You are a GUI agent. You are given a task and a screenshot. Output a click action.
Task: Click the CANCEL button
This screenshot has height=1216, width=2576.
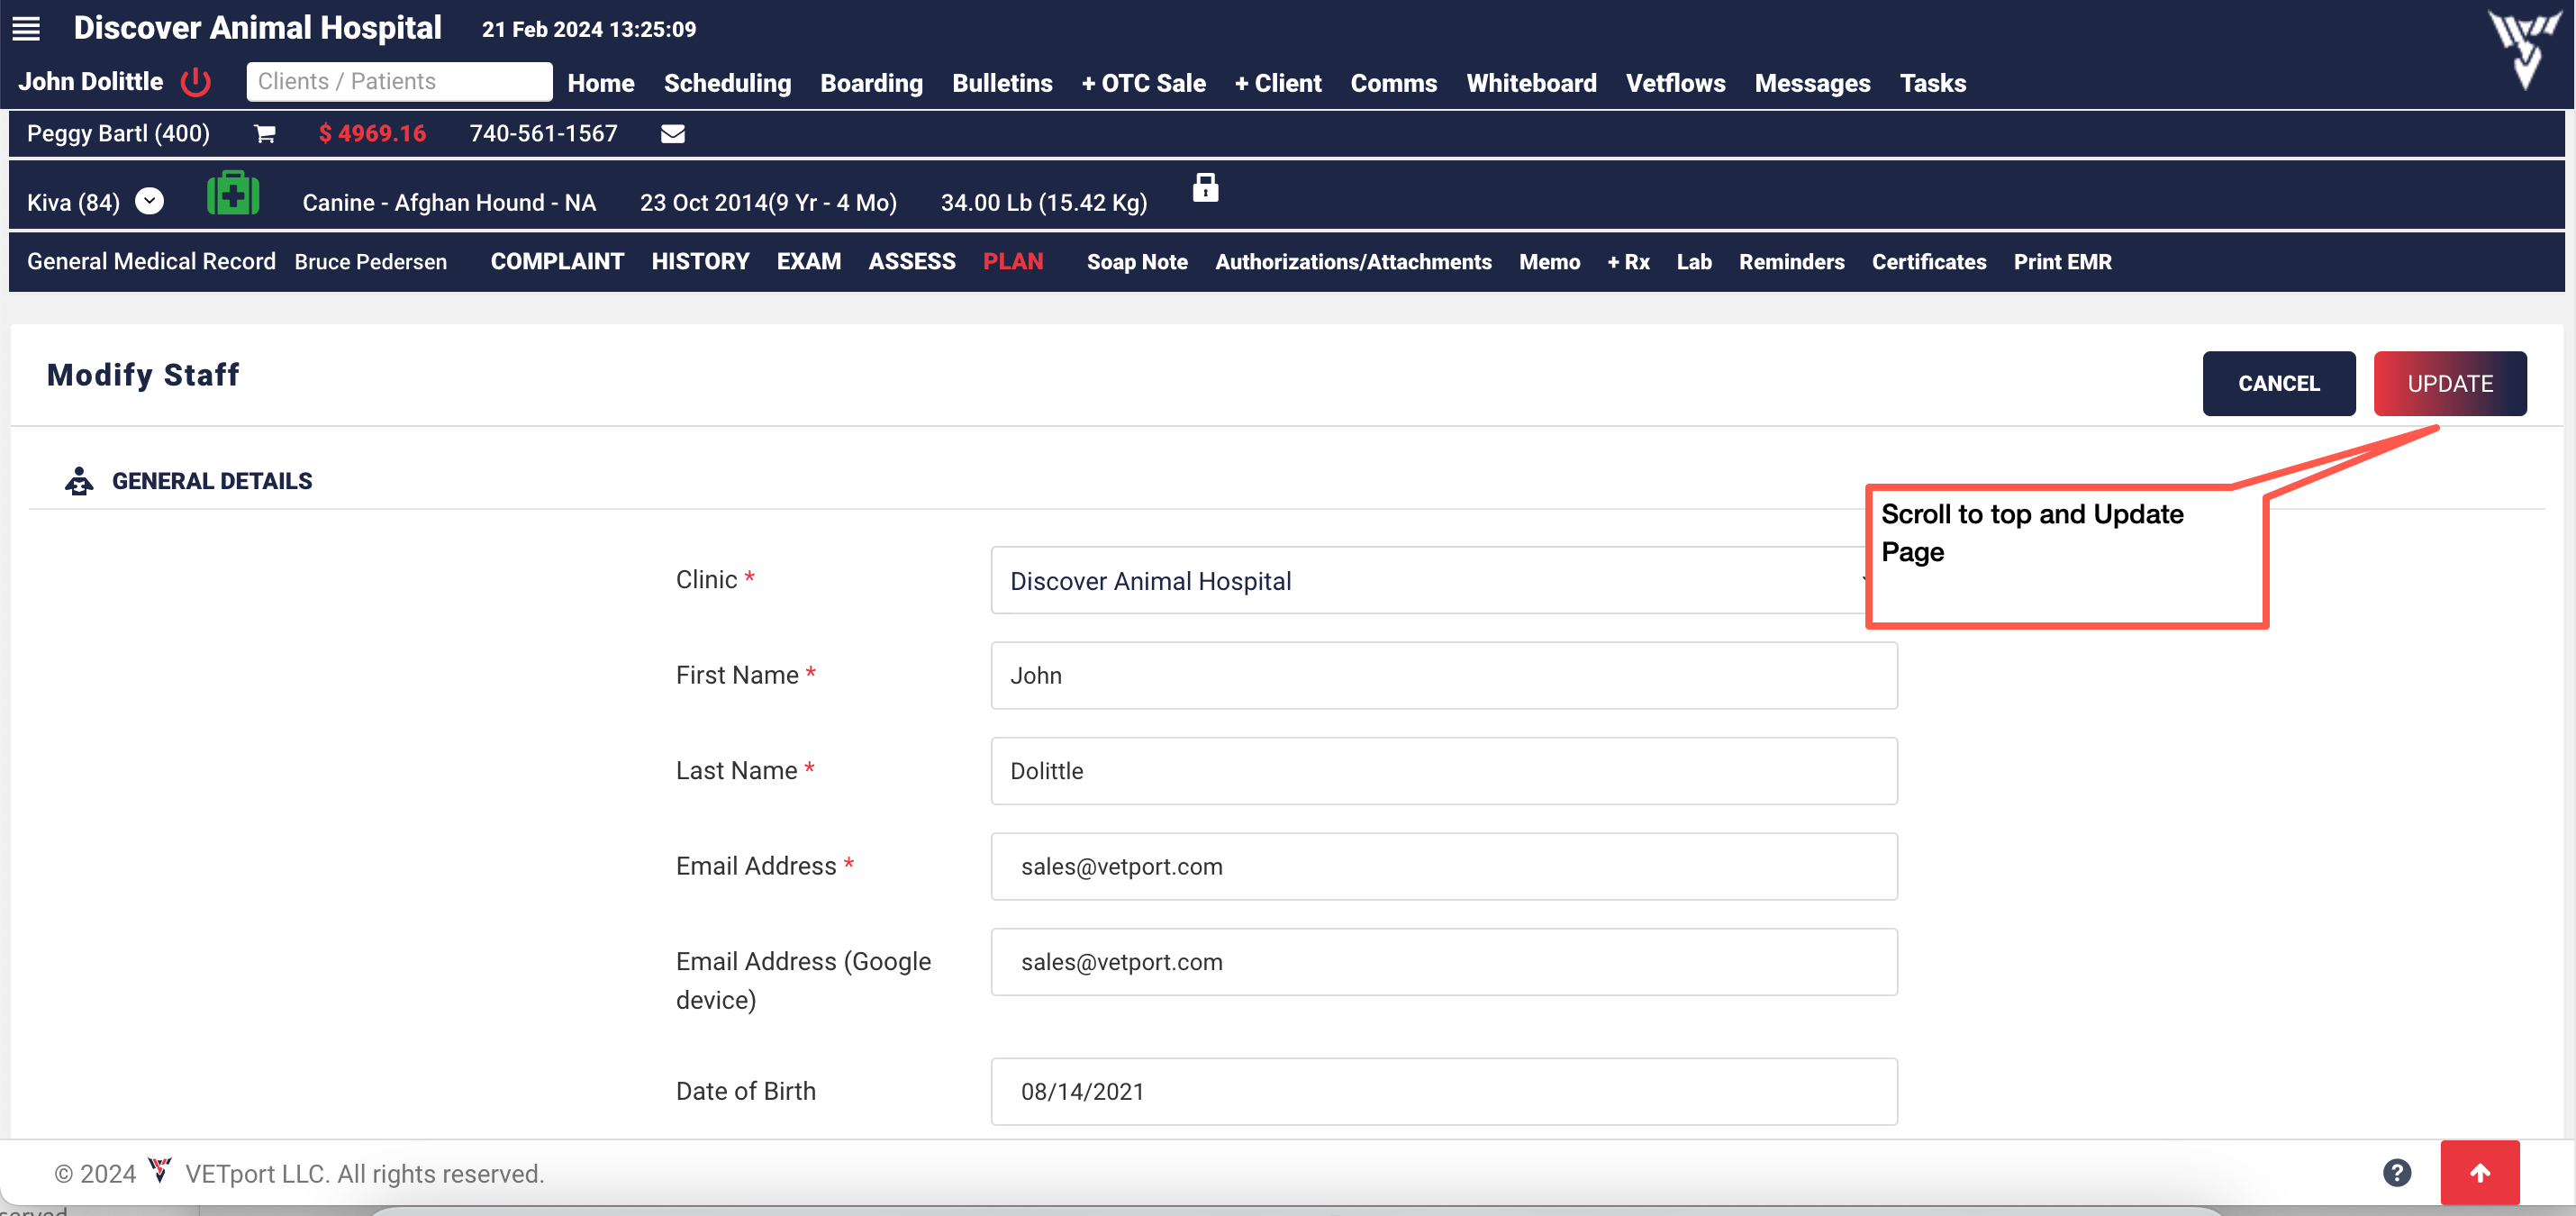point(2278,384)
